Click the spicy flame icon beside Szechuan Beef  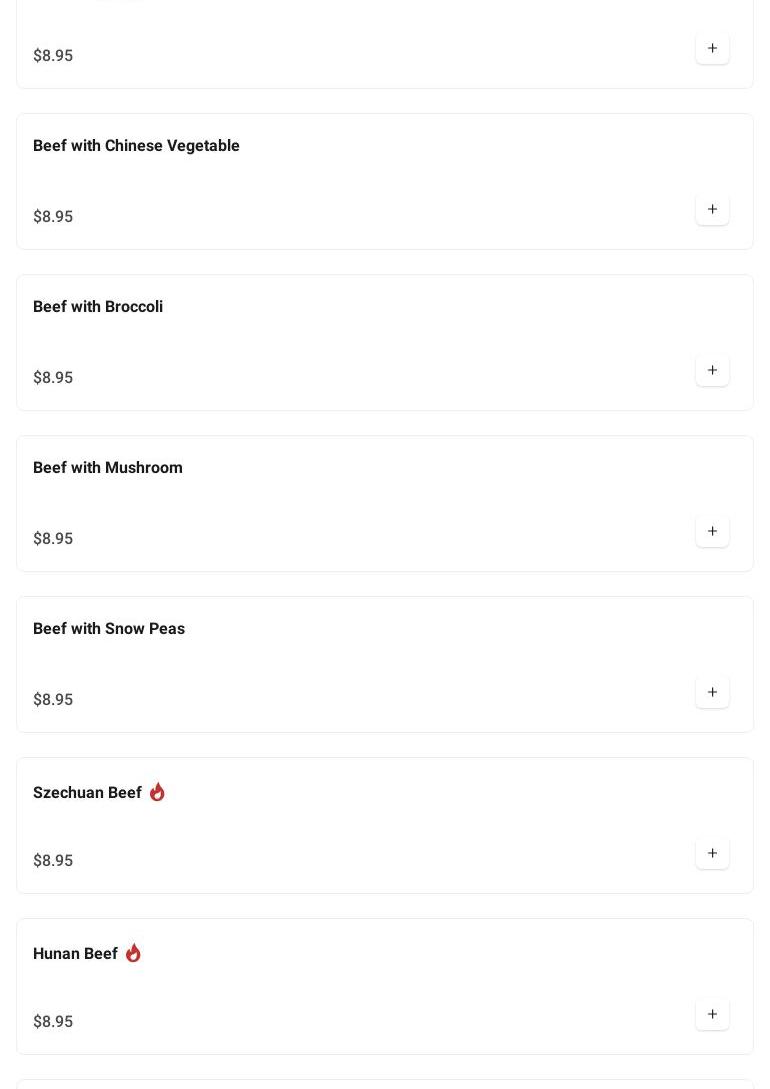pyautogui.click(x=157, y=792)
